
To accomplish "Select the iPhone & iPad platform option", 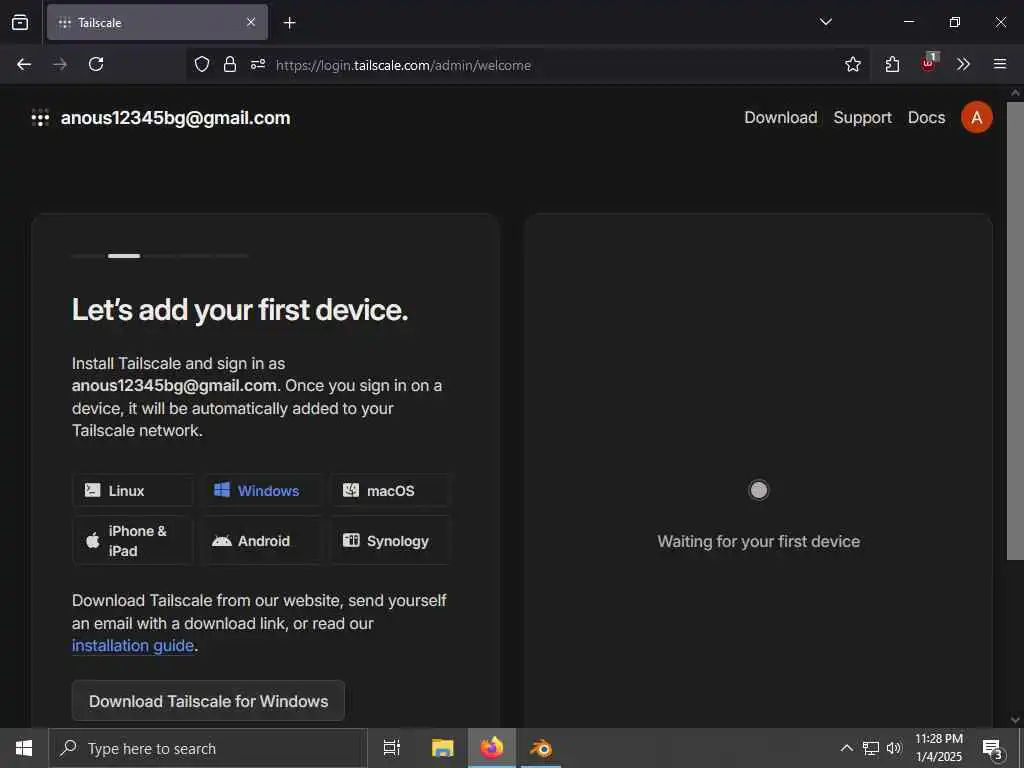I will 133,541.
